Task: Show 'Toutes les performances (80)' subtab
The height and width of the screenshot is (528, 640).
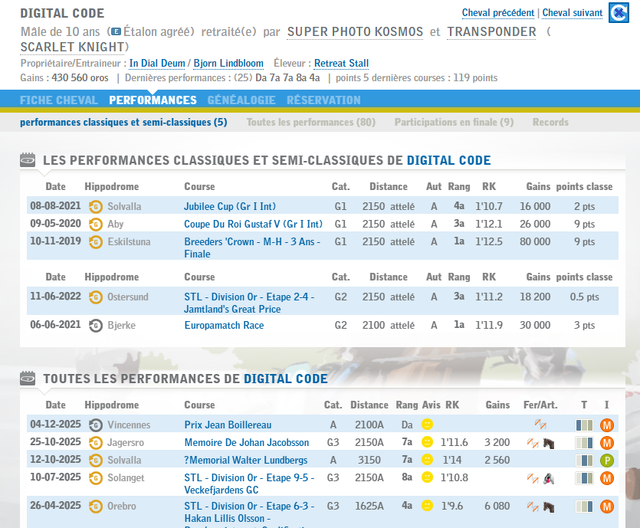Action: click(310, 122)
